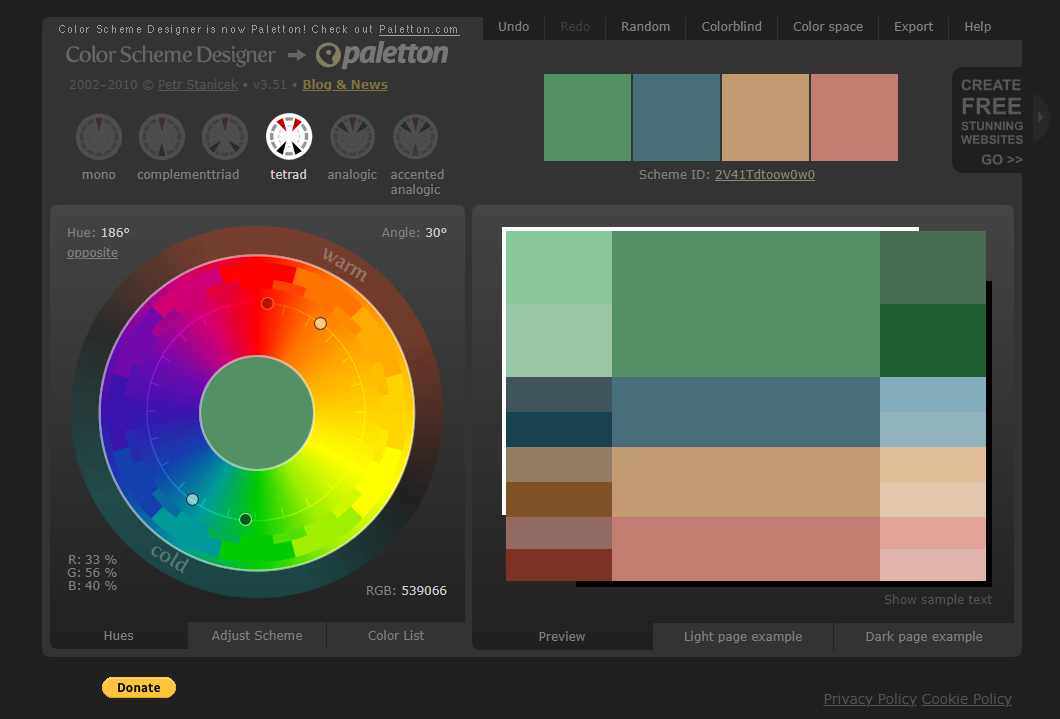
Task: Click the opposite hue link
Action: pos(92,253)
